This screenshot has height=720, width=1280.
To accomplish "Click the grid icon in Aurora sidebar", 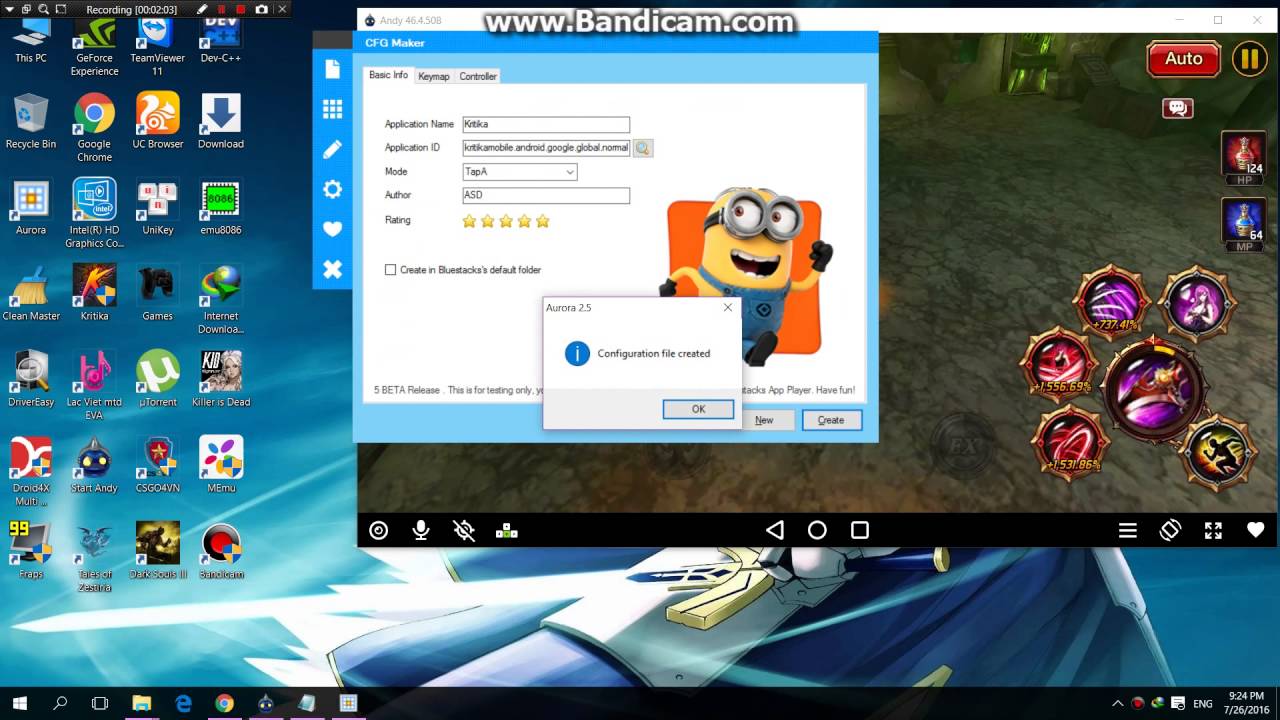I will (332, 109).
